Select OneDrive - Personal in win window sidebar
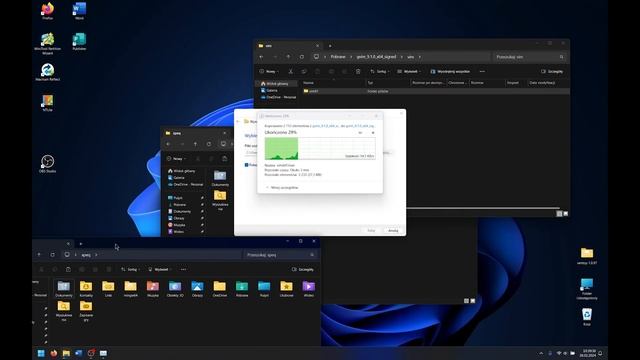640x360 pixels. [x=278, y=97]
